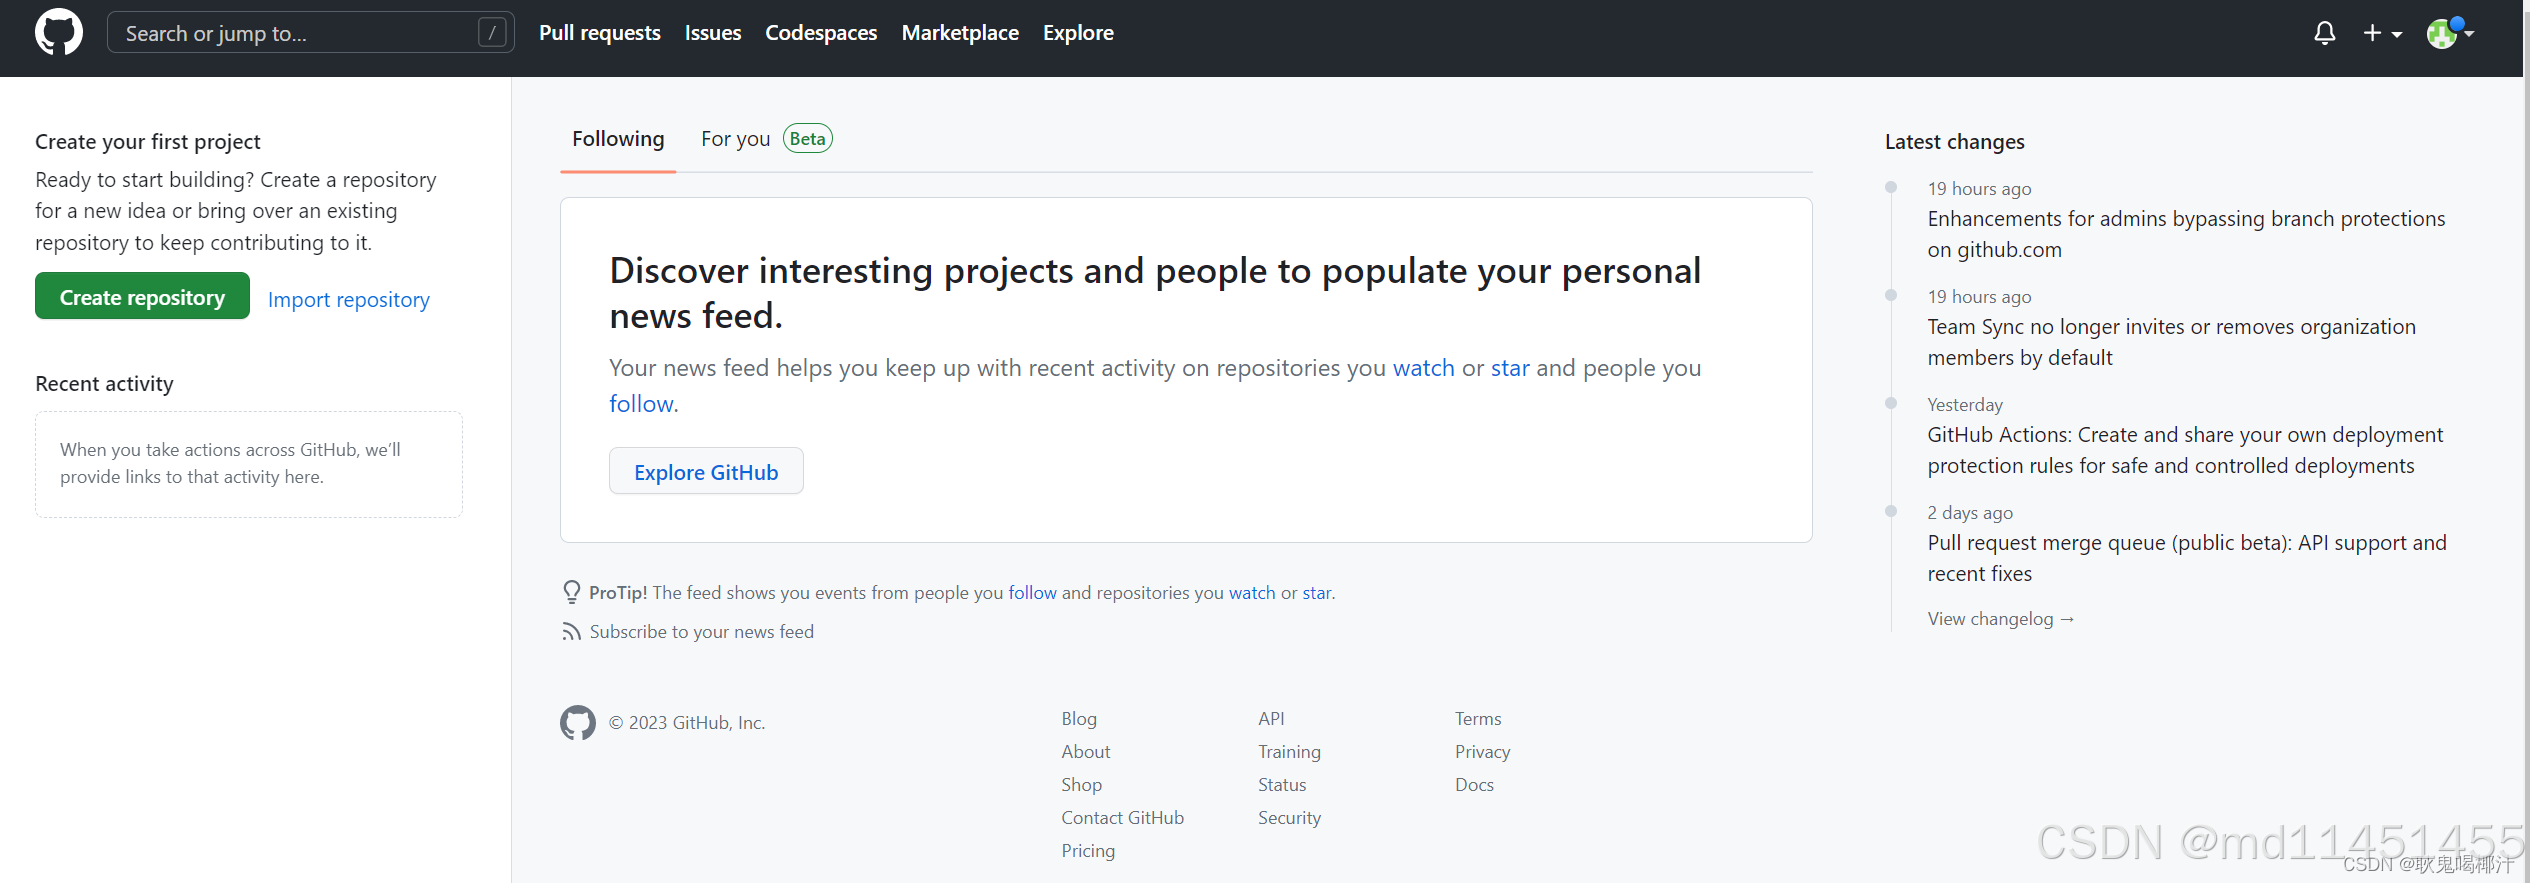Open the Contact GitHub footer link

(x=1122, y=818)
